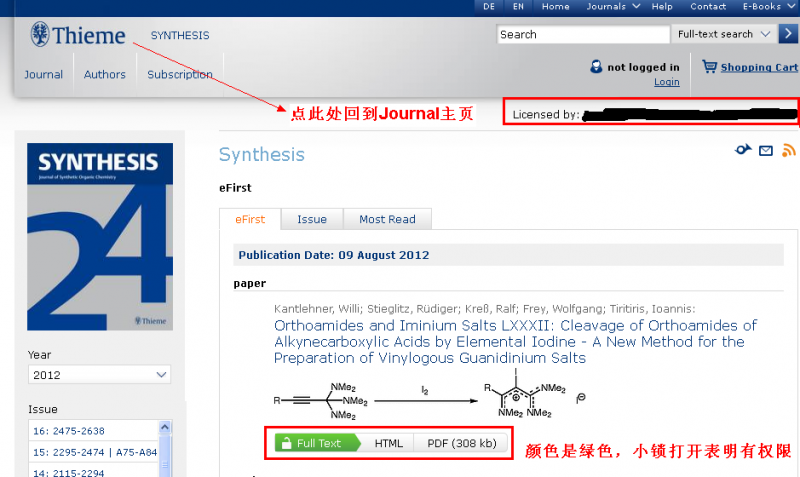
Task: Click the Synthesis page heading
Action: point(262,155)
